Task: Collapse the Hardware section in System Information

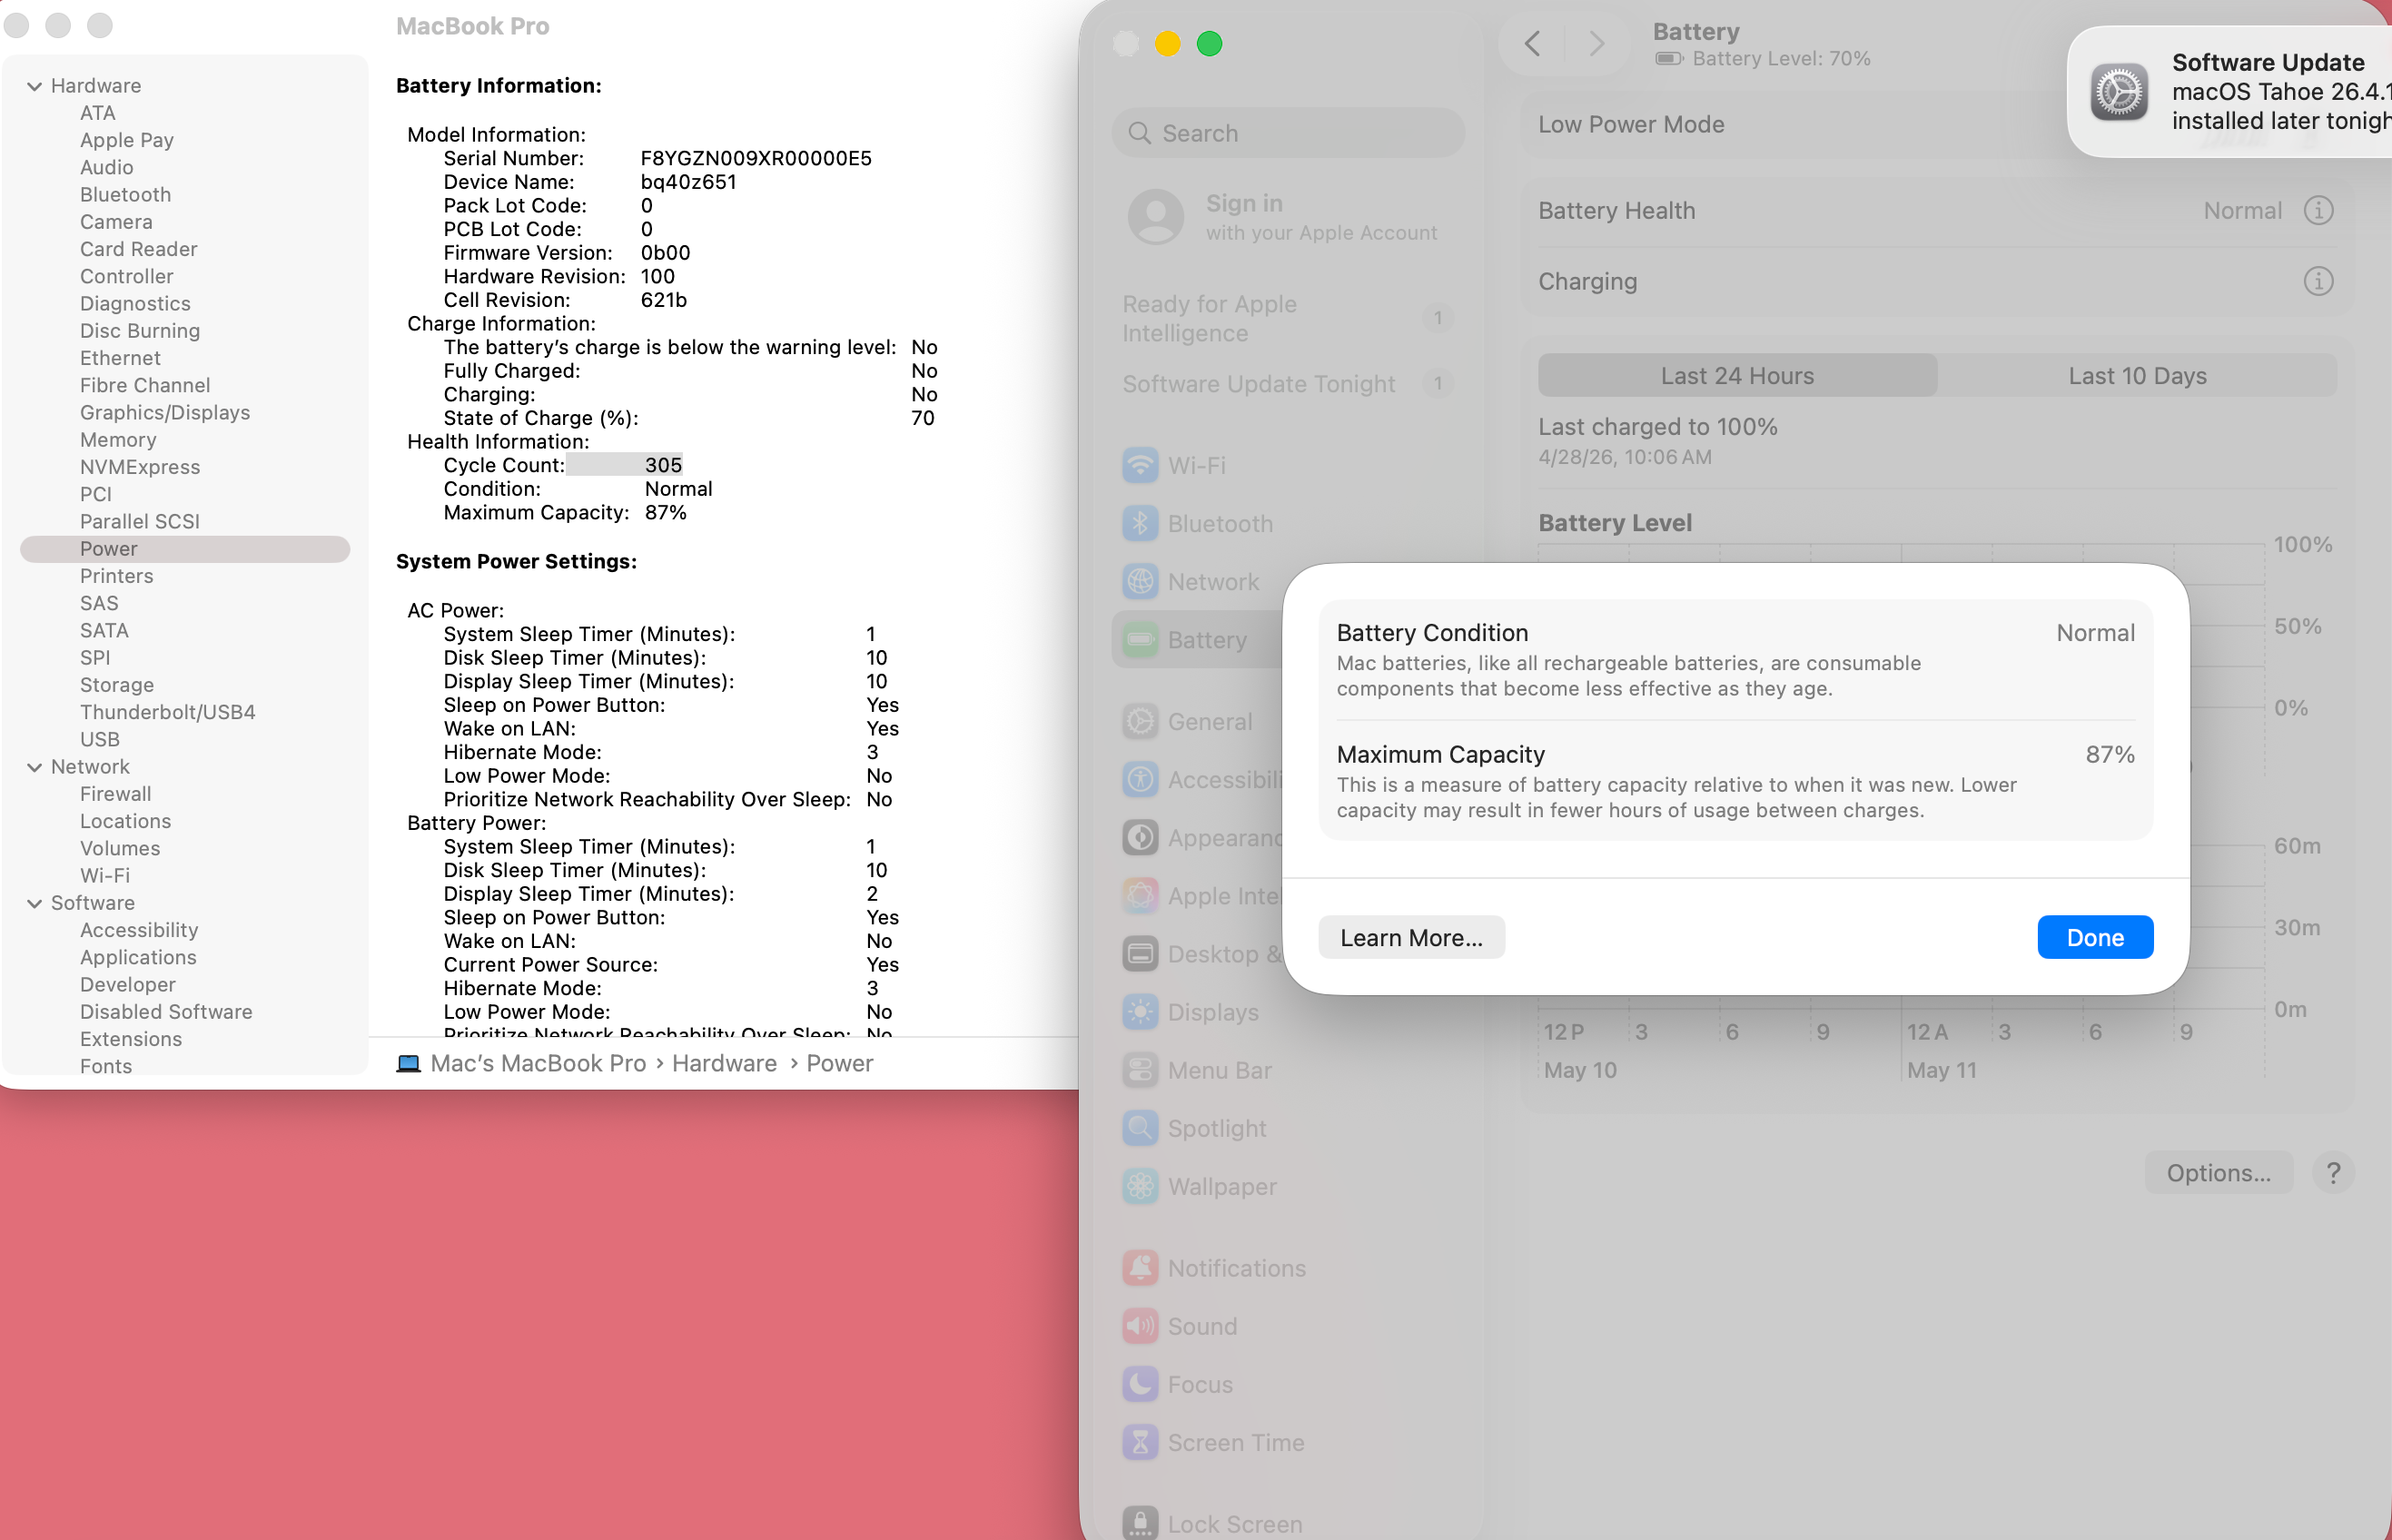Action: tap(35, 86)
